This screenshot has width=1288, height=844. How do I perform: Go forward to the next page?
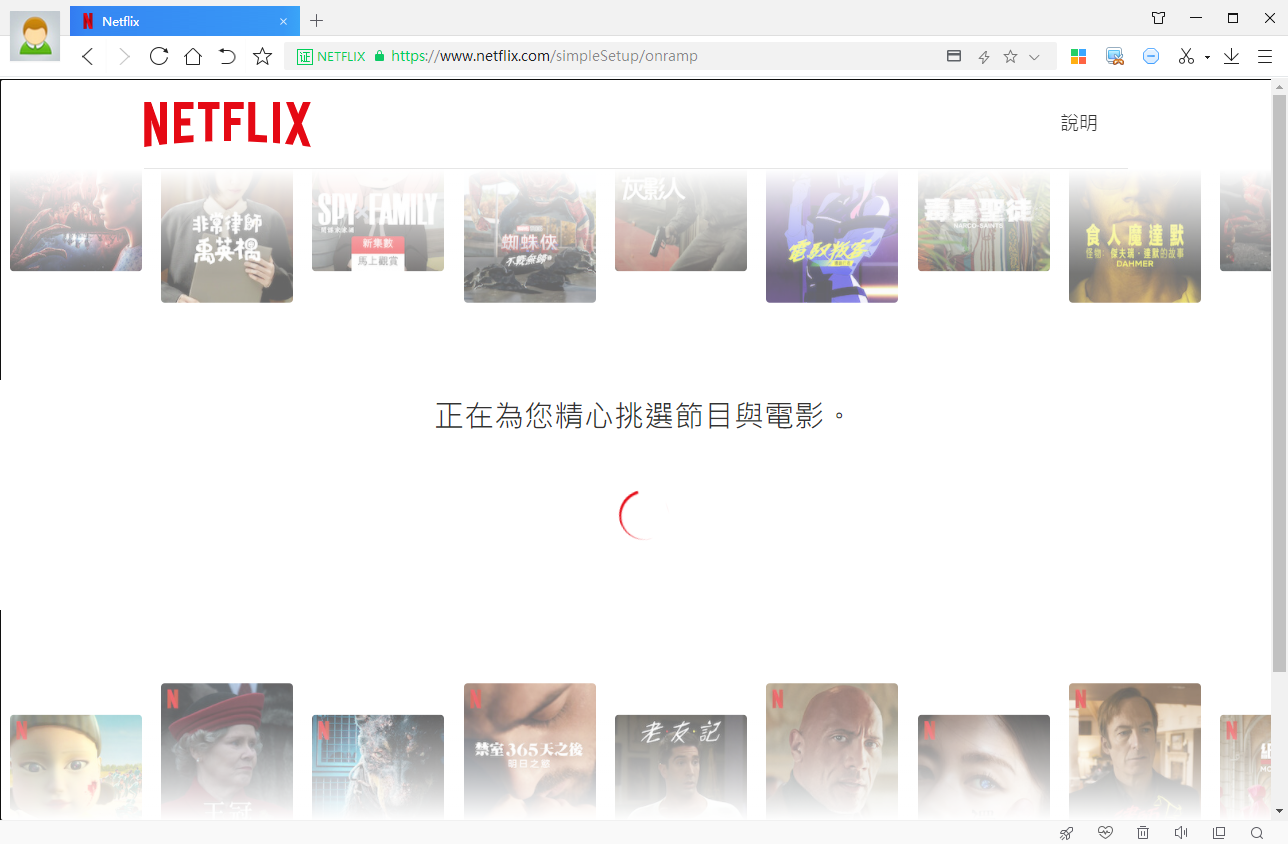124,57
